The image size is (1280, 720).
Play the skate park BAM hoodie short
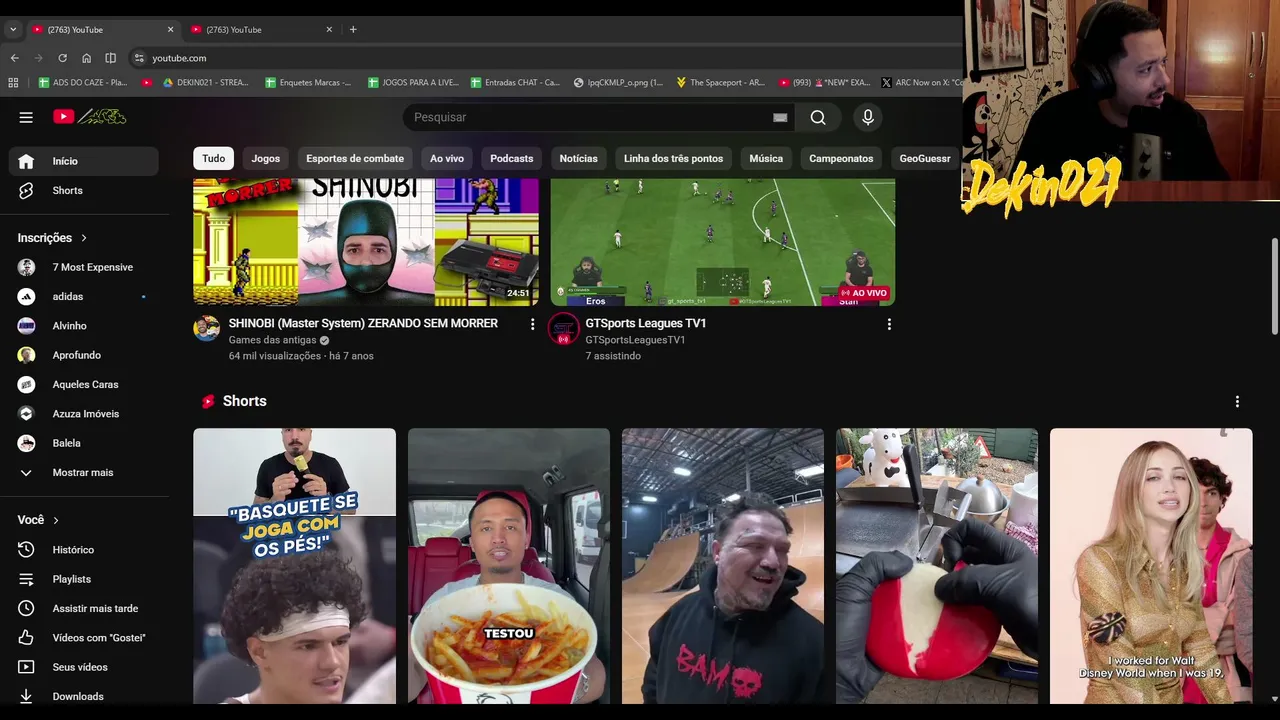[x=723, y=566]
